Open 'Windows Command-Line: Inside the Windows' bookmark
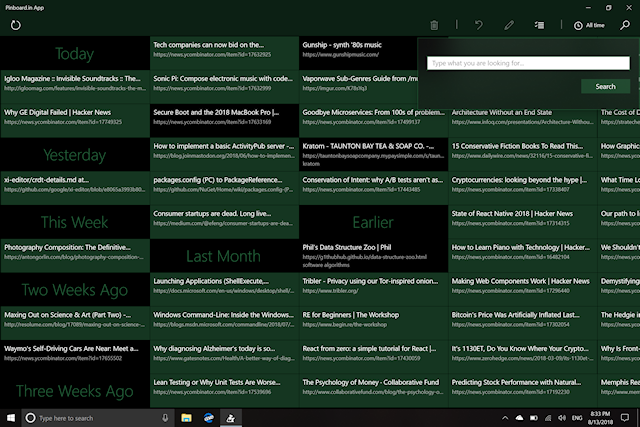This screenshot has width=640, height=427. [224, 324]
